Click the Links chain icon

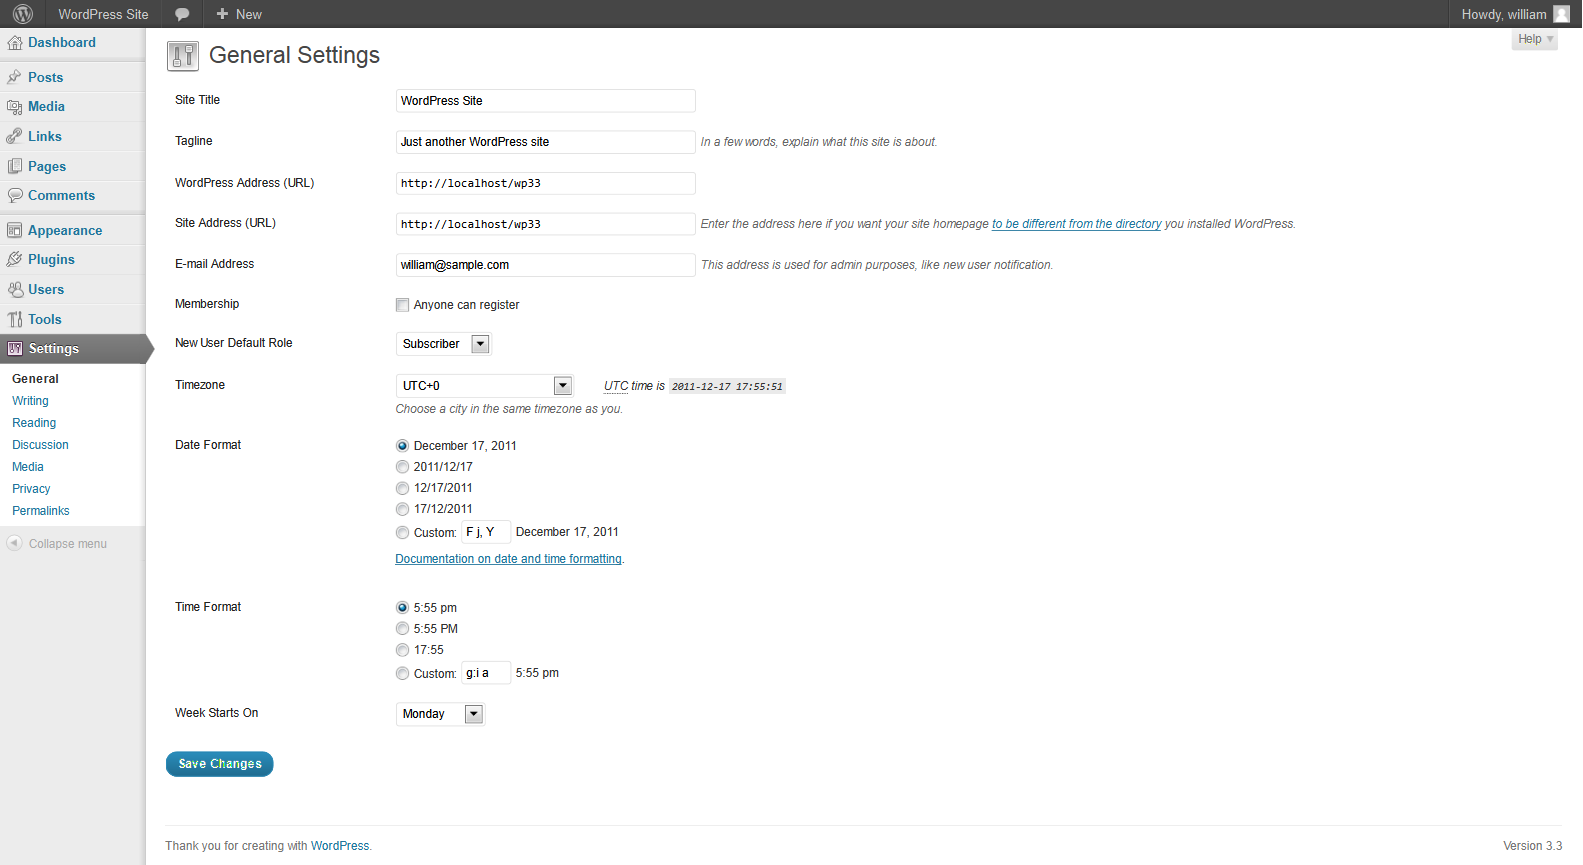pos(15,136)
